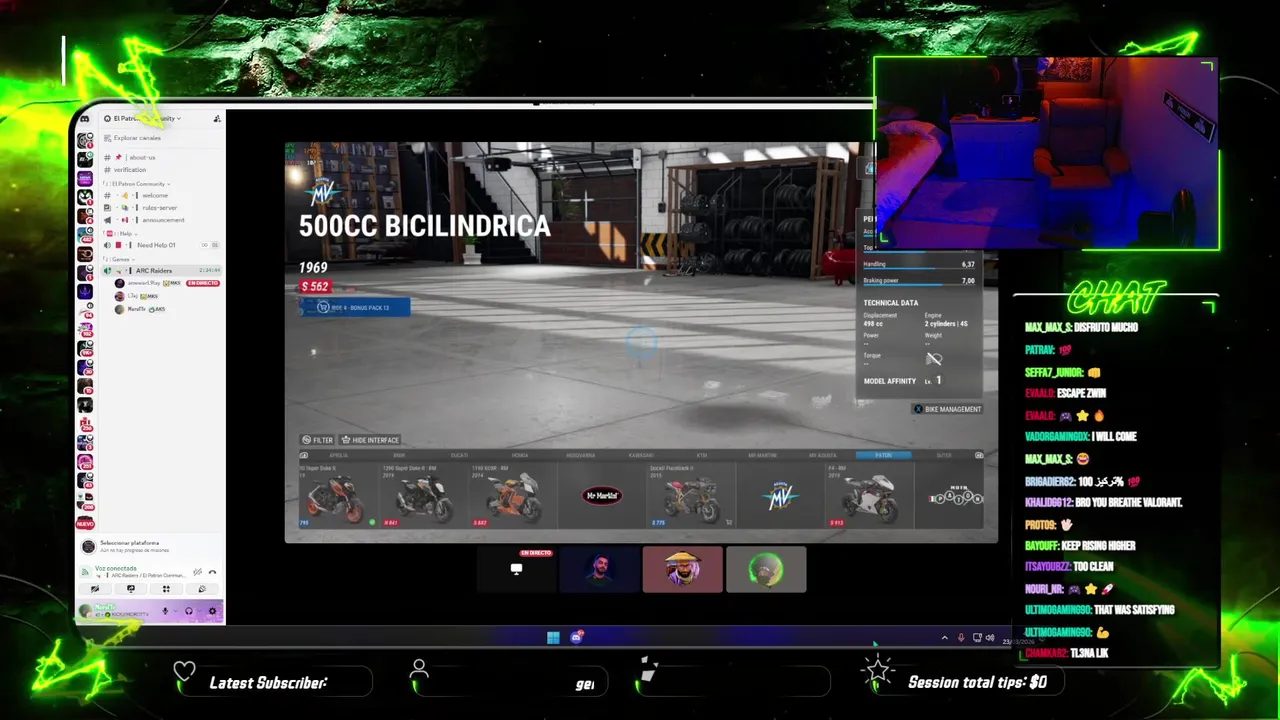Image resolution: width=1280 pixels, height=720 pixels.
Task: Click the EN DIRECTO screen share tile
Action: tap(516, 569)
